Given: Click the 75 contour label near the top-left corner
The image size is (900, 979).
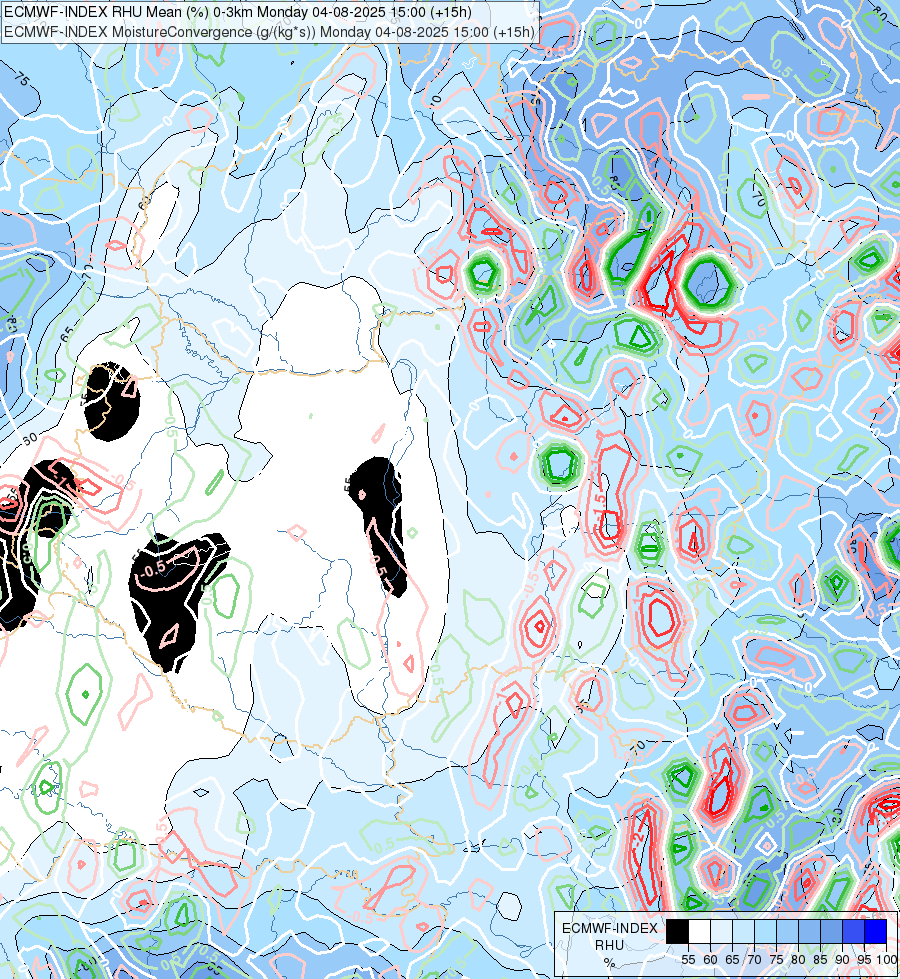Looking at the screenshot, I should 21,81.
